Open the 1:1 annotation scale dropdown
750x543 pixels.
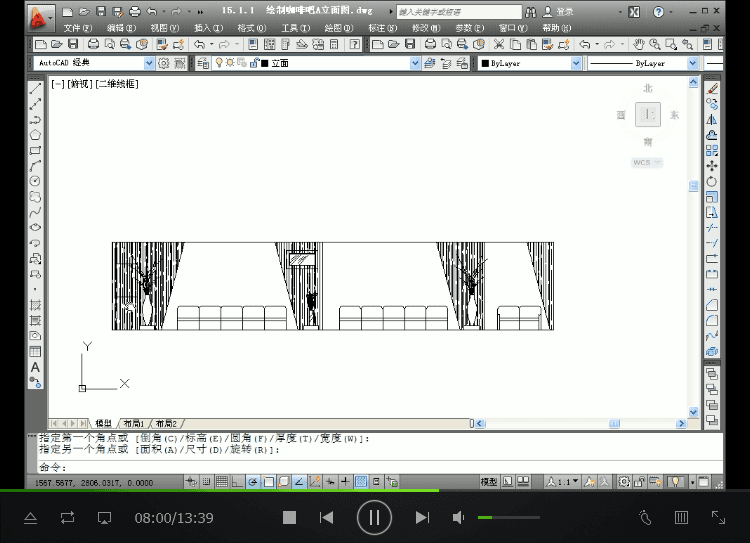pos(563,482)
